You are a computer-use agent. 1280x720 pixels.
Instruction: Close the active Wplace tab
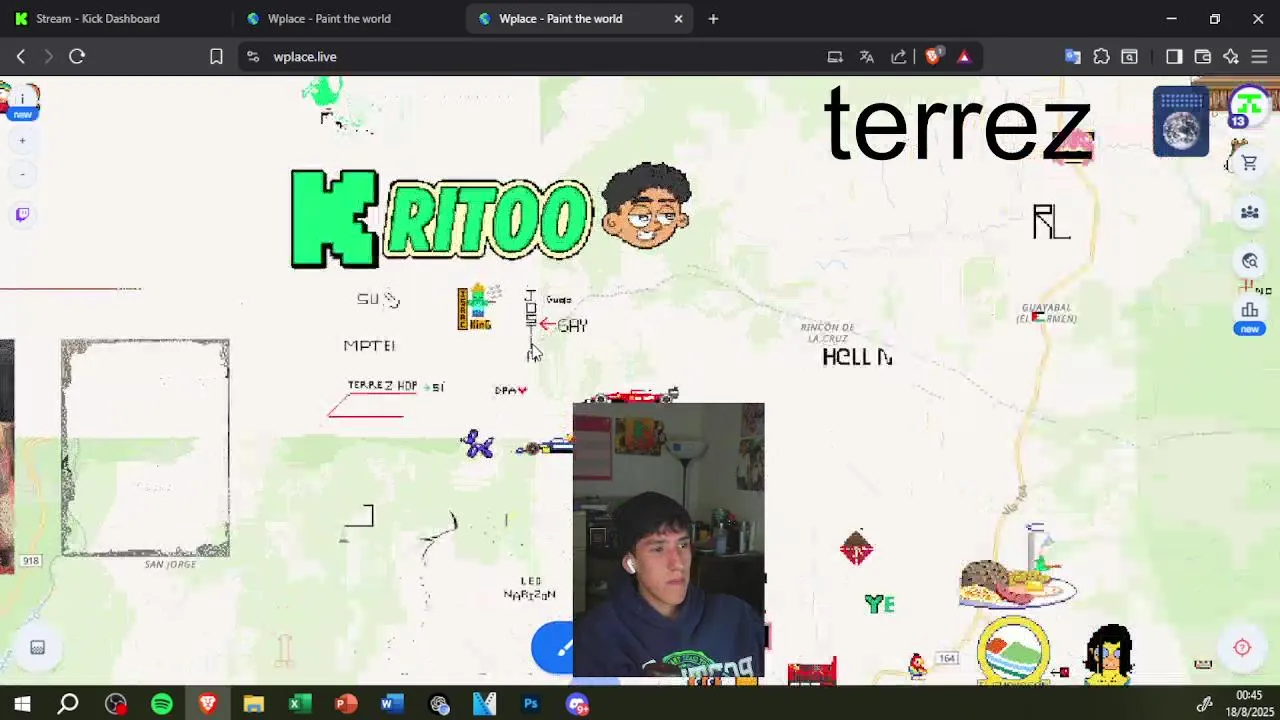[678, 18]
